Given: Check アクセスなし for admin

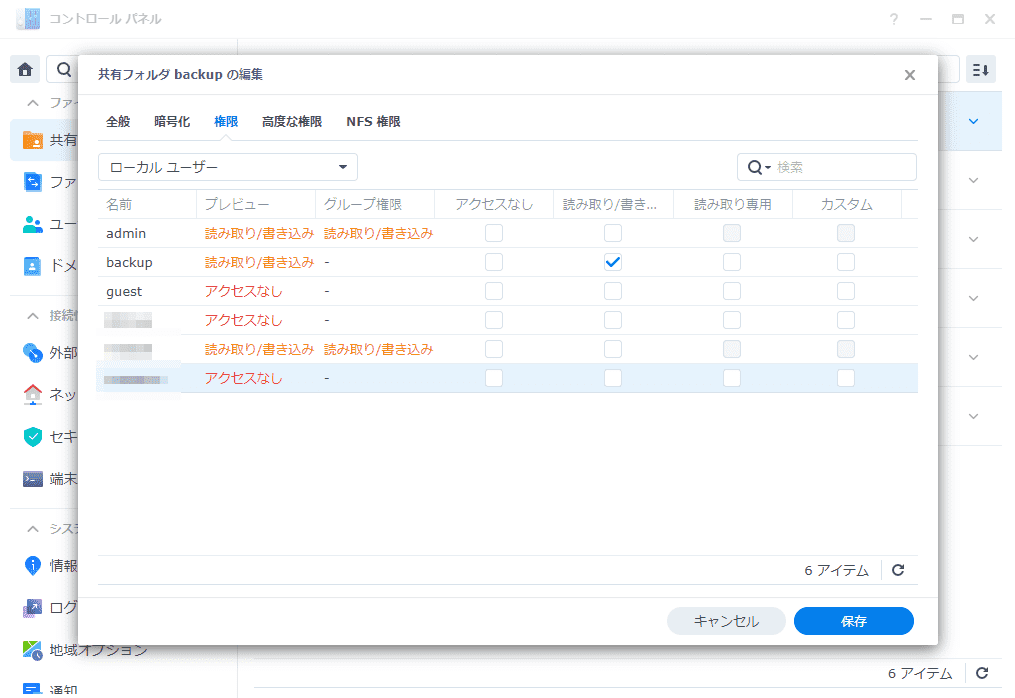Looking at the screenshot, I should pyautogui.click(x=494, y=233).
